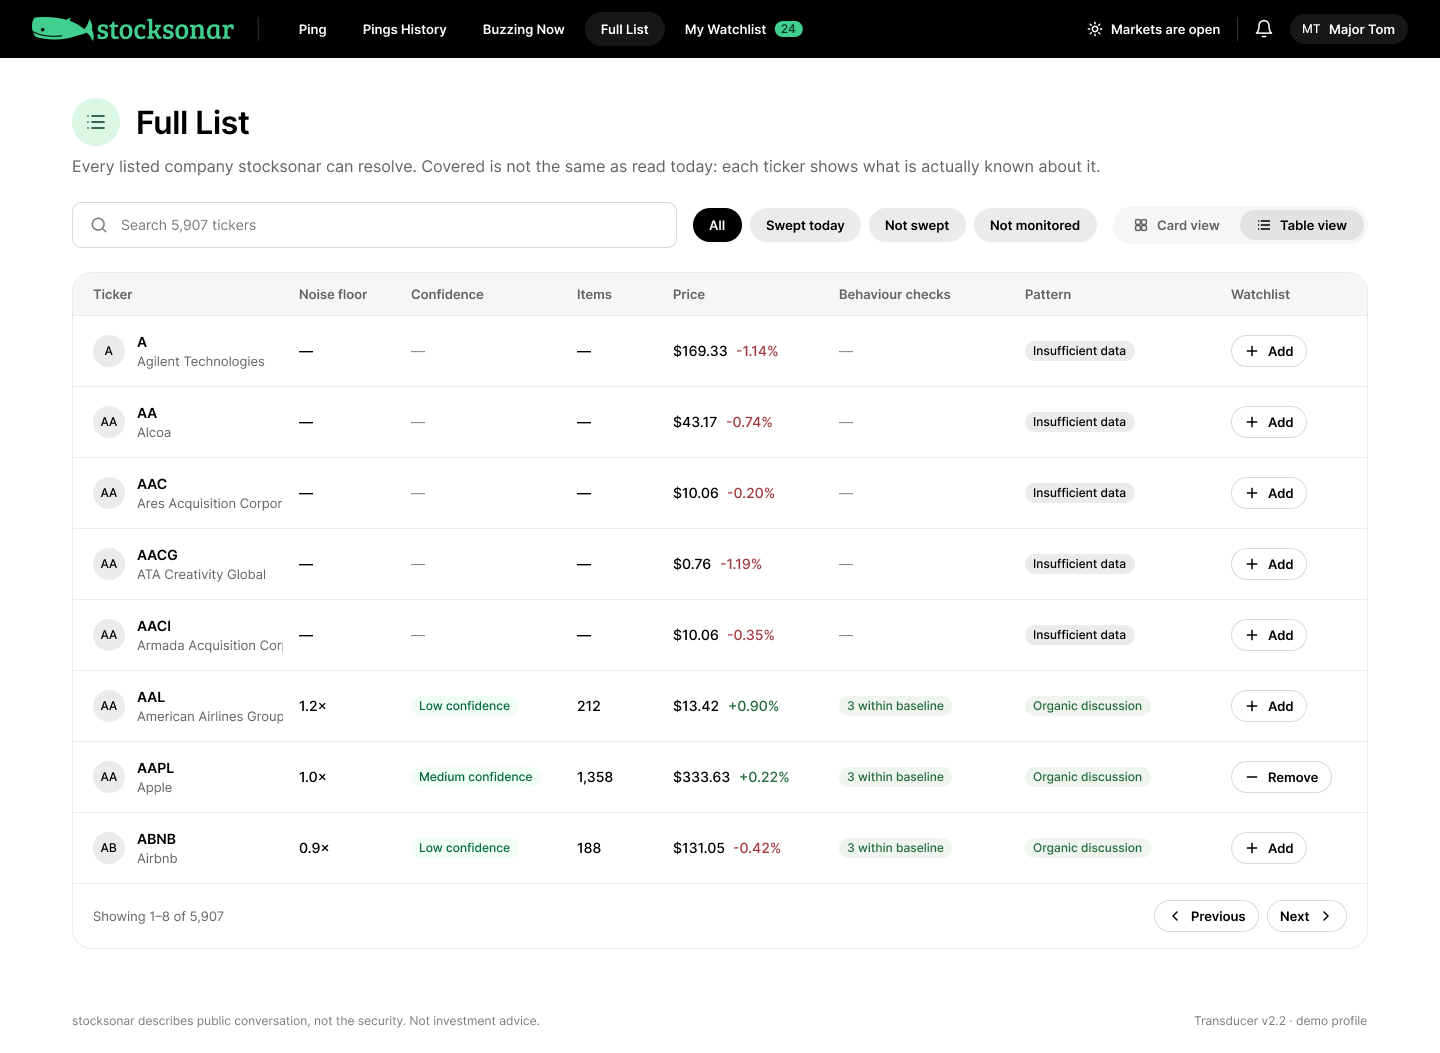Viewport: 1440px width, 1053px height.
Task: Click Medium confidence badge for AAPL
Action: (x=476, y=777)
